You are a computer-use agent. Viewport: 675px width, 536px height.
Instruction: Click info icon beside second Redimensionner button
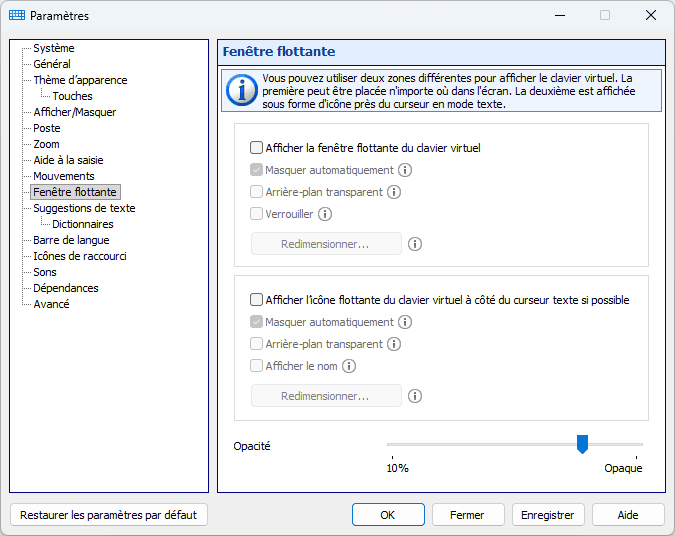tap(415, 396)
